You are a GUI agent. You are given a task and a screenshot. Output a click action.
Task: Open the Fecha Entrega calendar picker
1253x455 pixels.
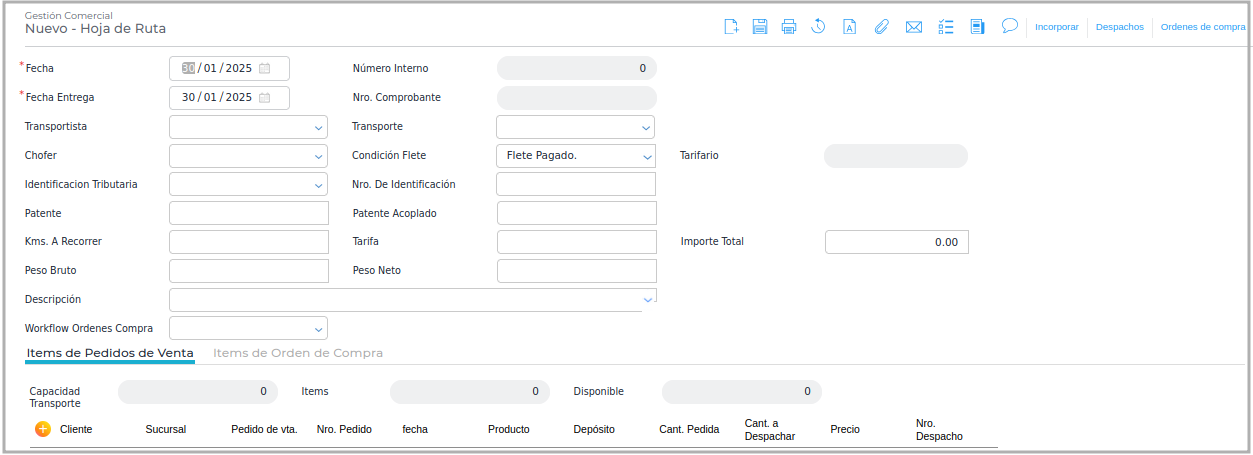pyautogui.click(x=265, y=98)
